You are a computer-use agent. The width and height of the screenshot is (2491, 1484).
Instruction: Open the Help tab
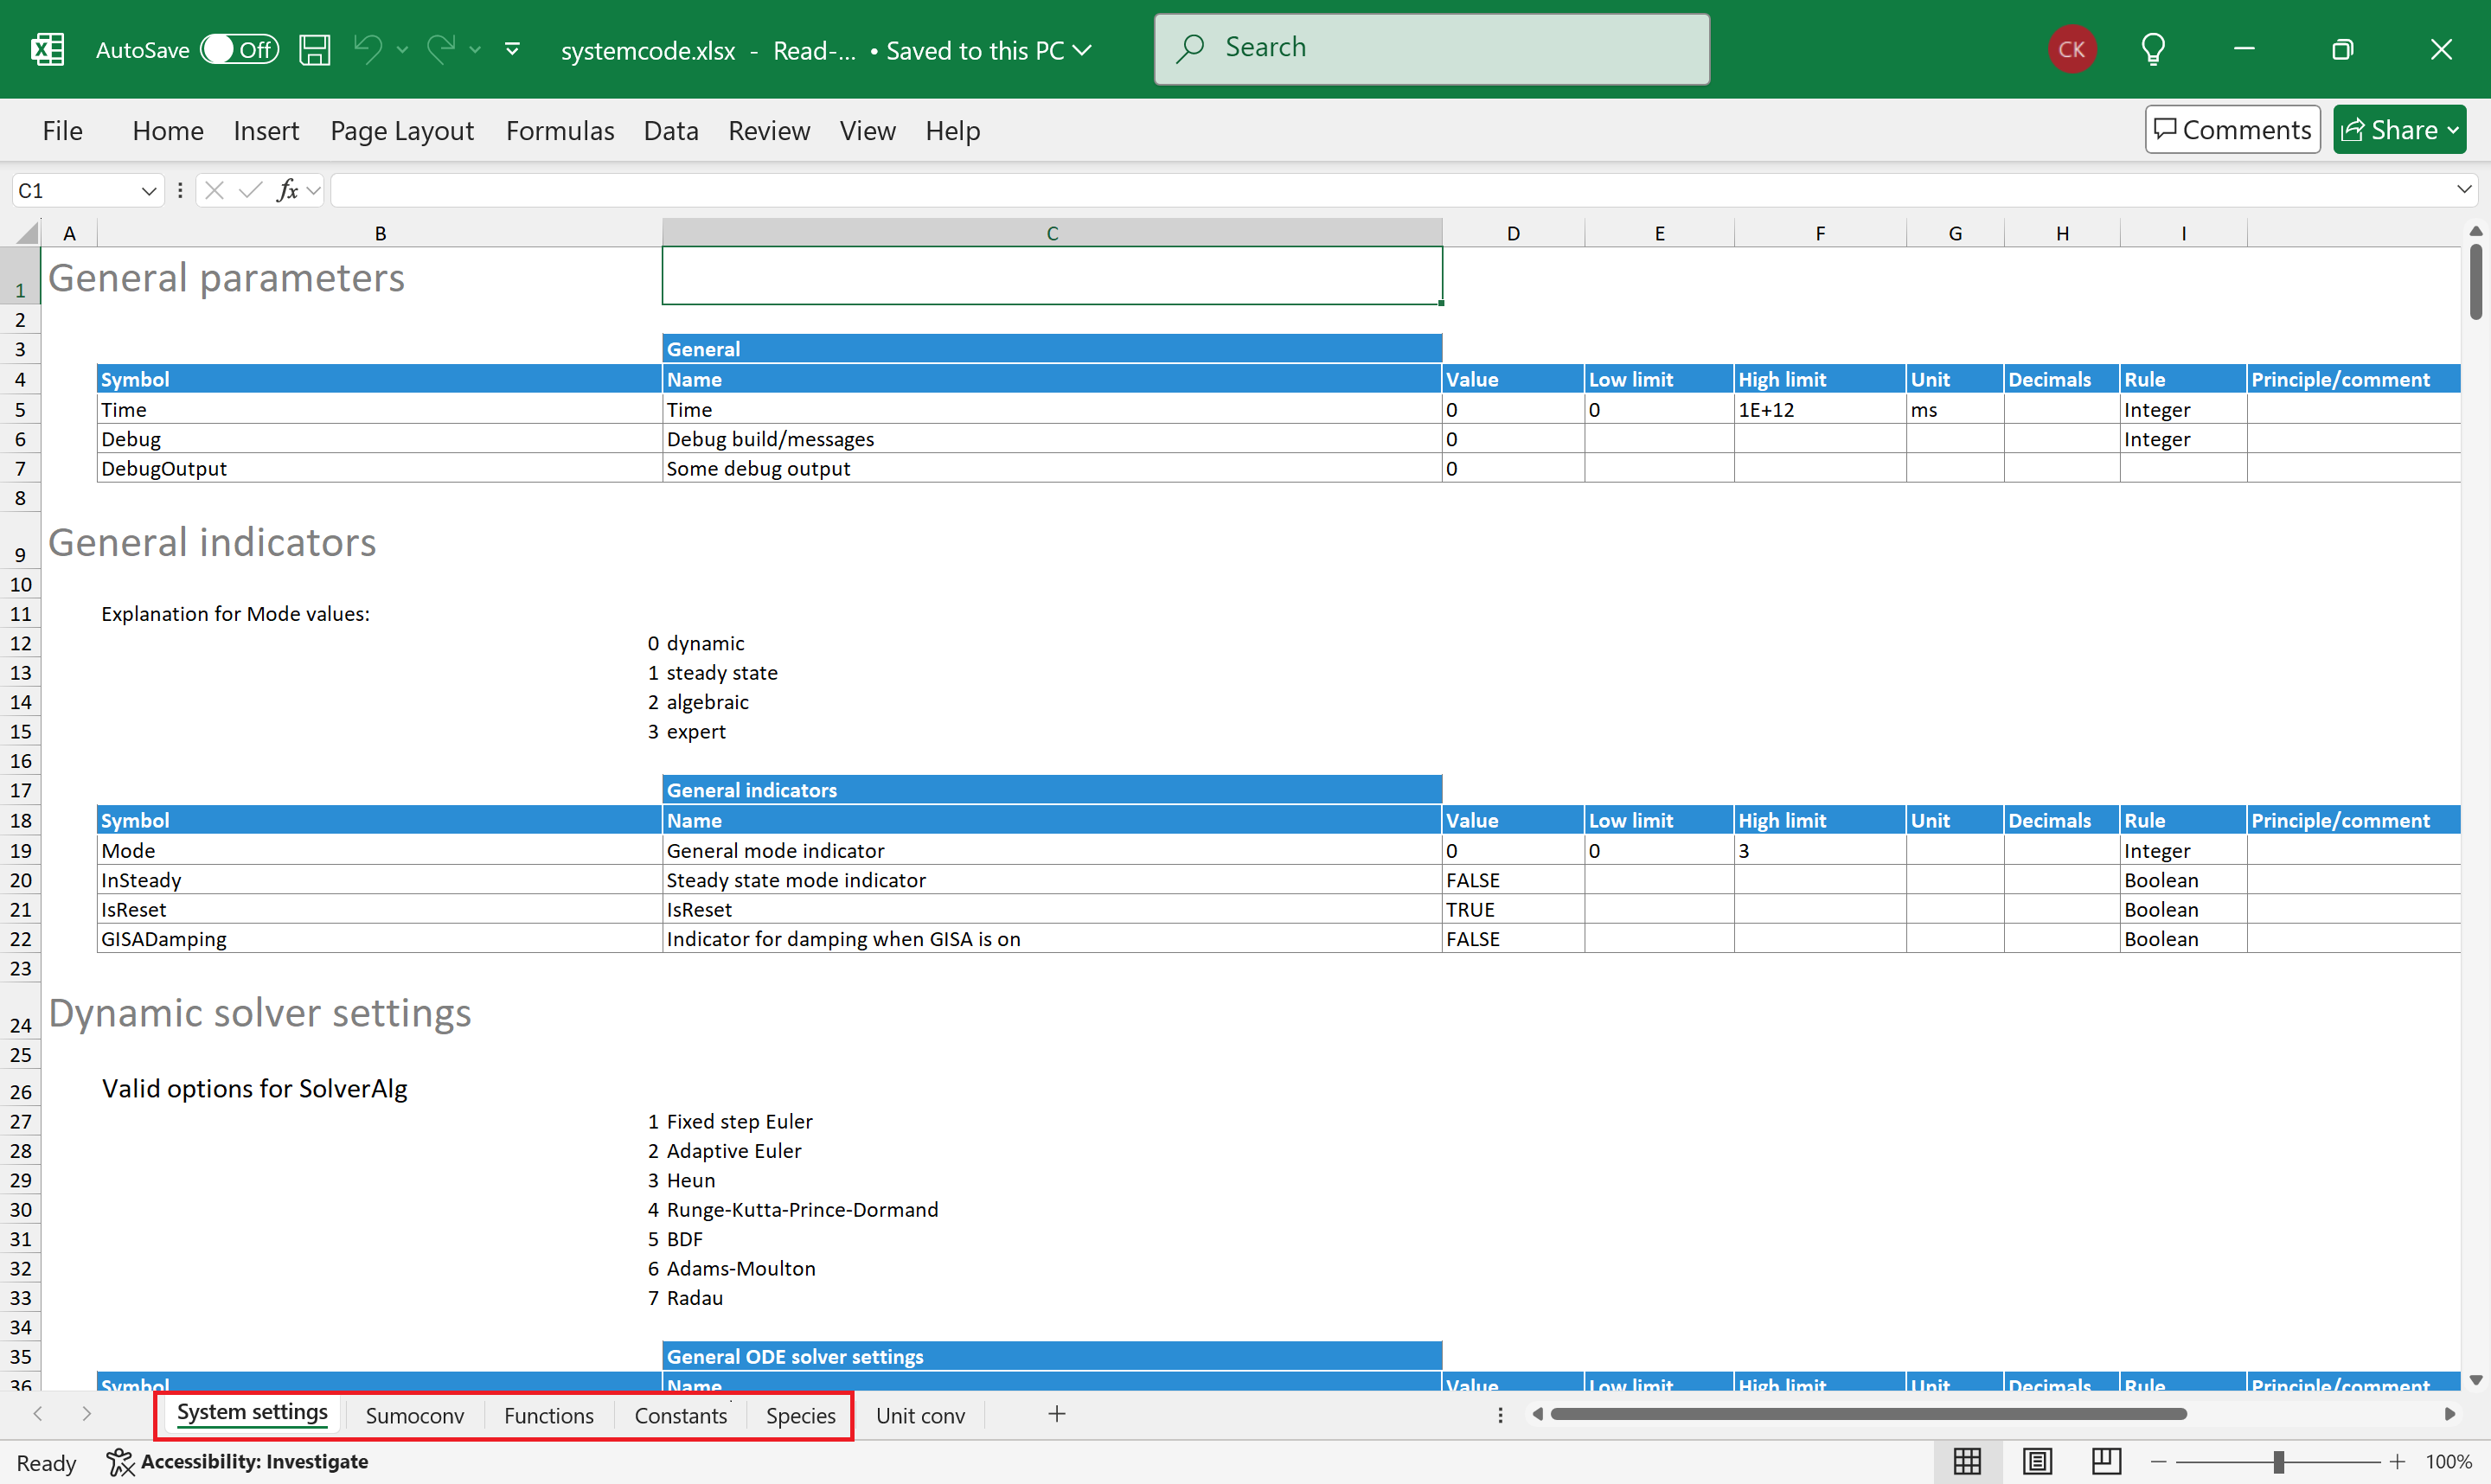point(952,130)
